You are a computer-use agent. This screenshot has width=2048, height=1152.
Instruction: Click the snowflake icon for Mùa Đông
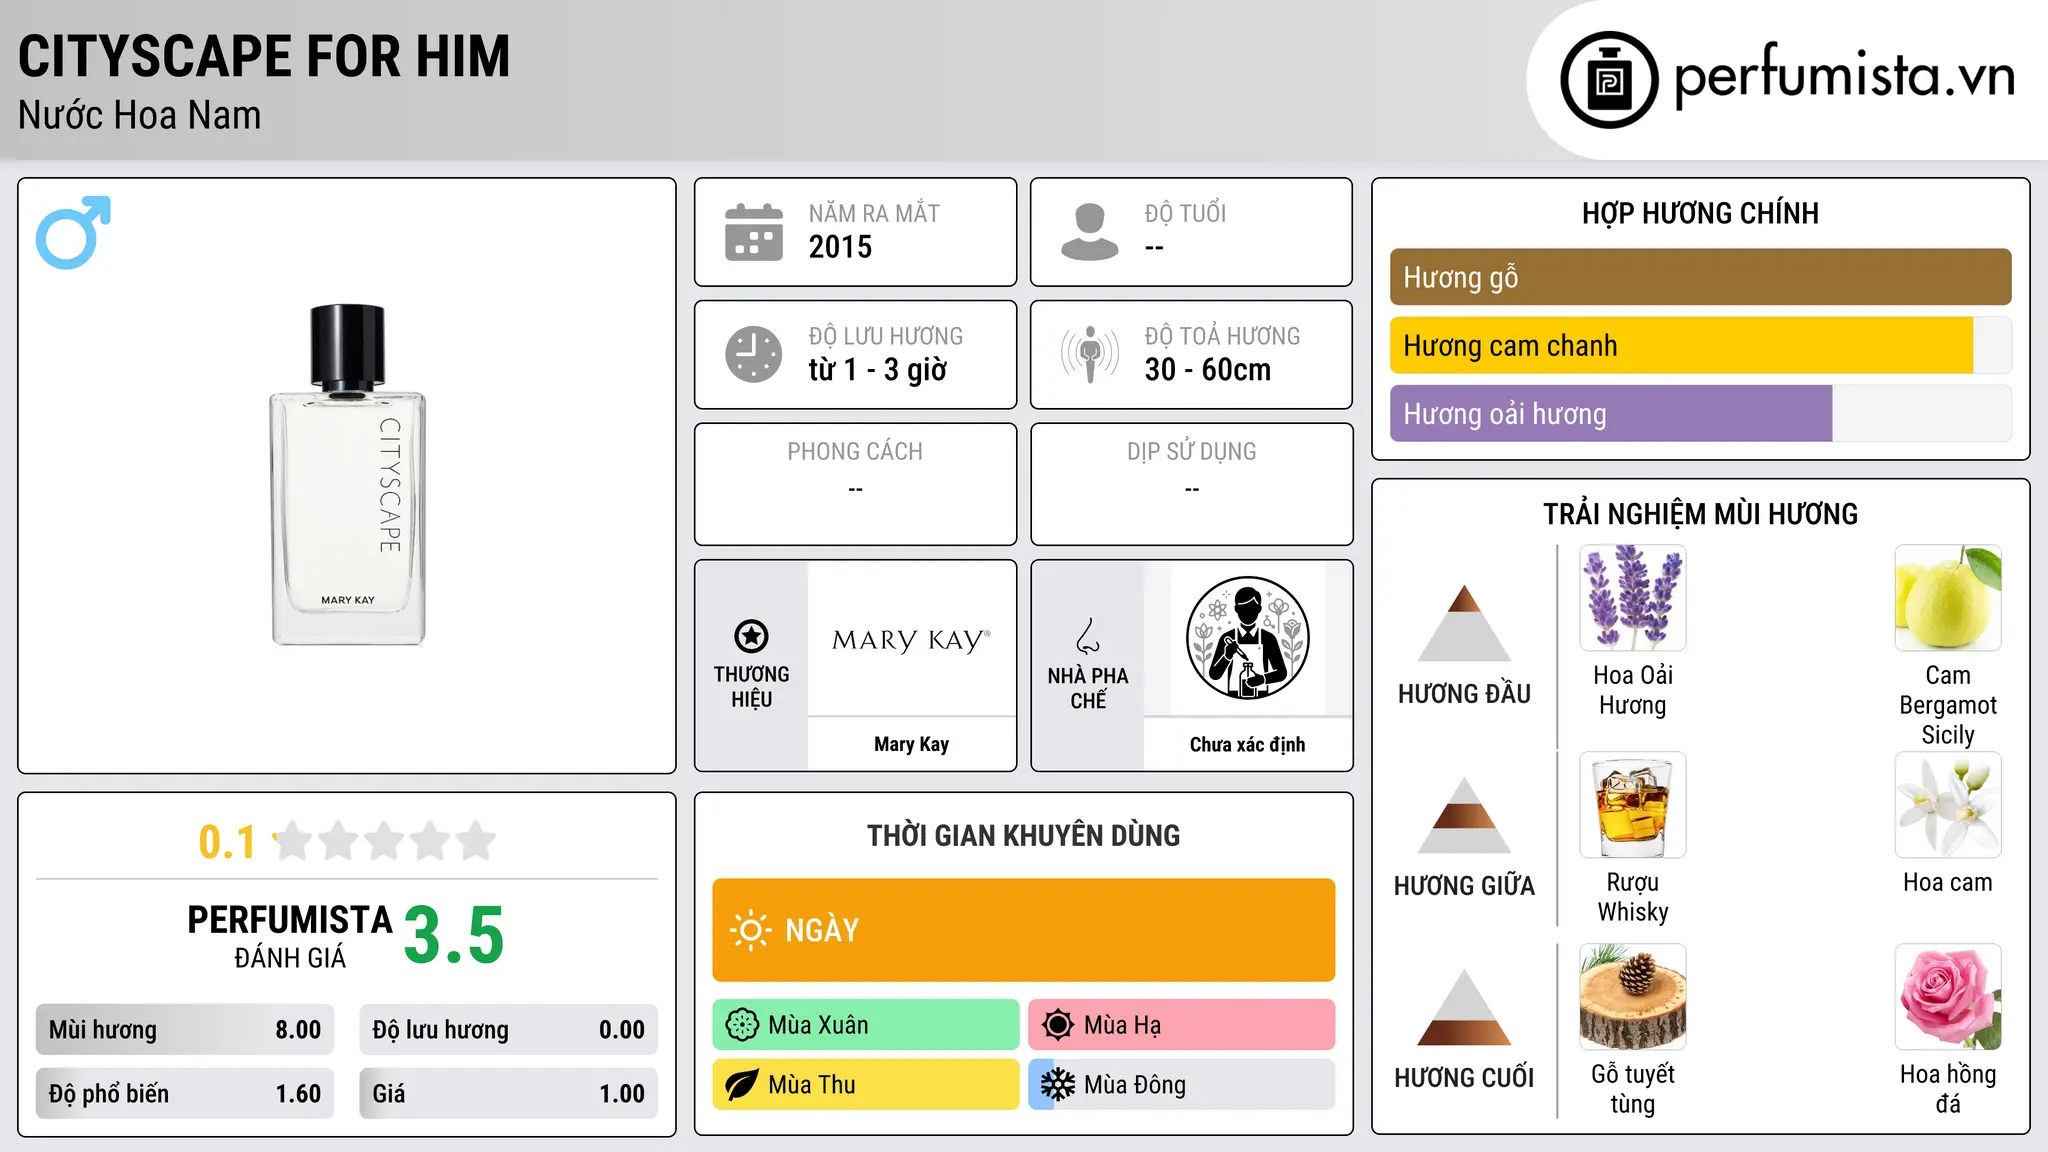point(1057,1085)
